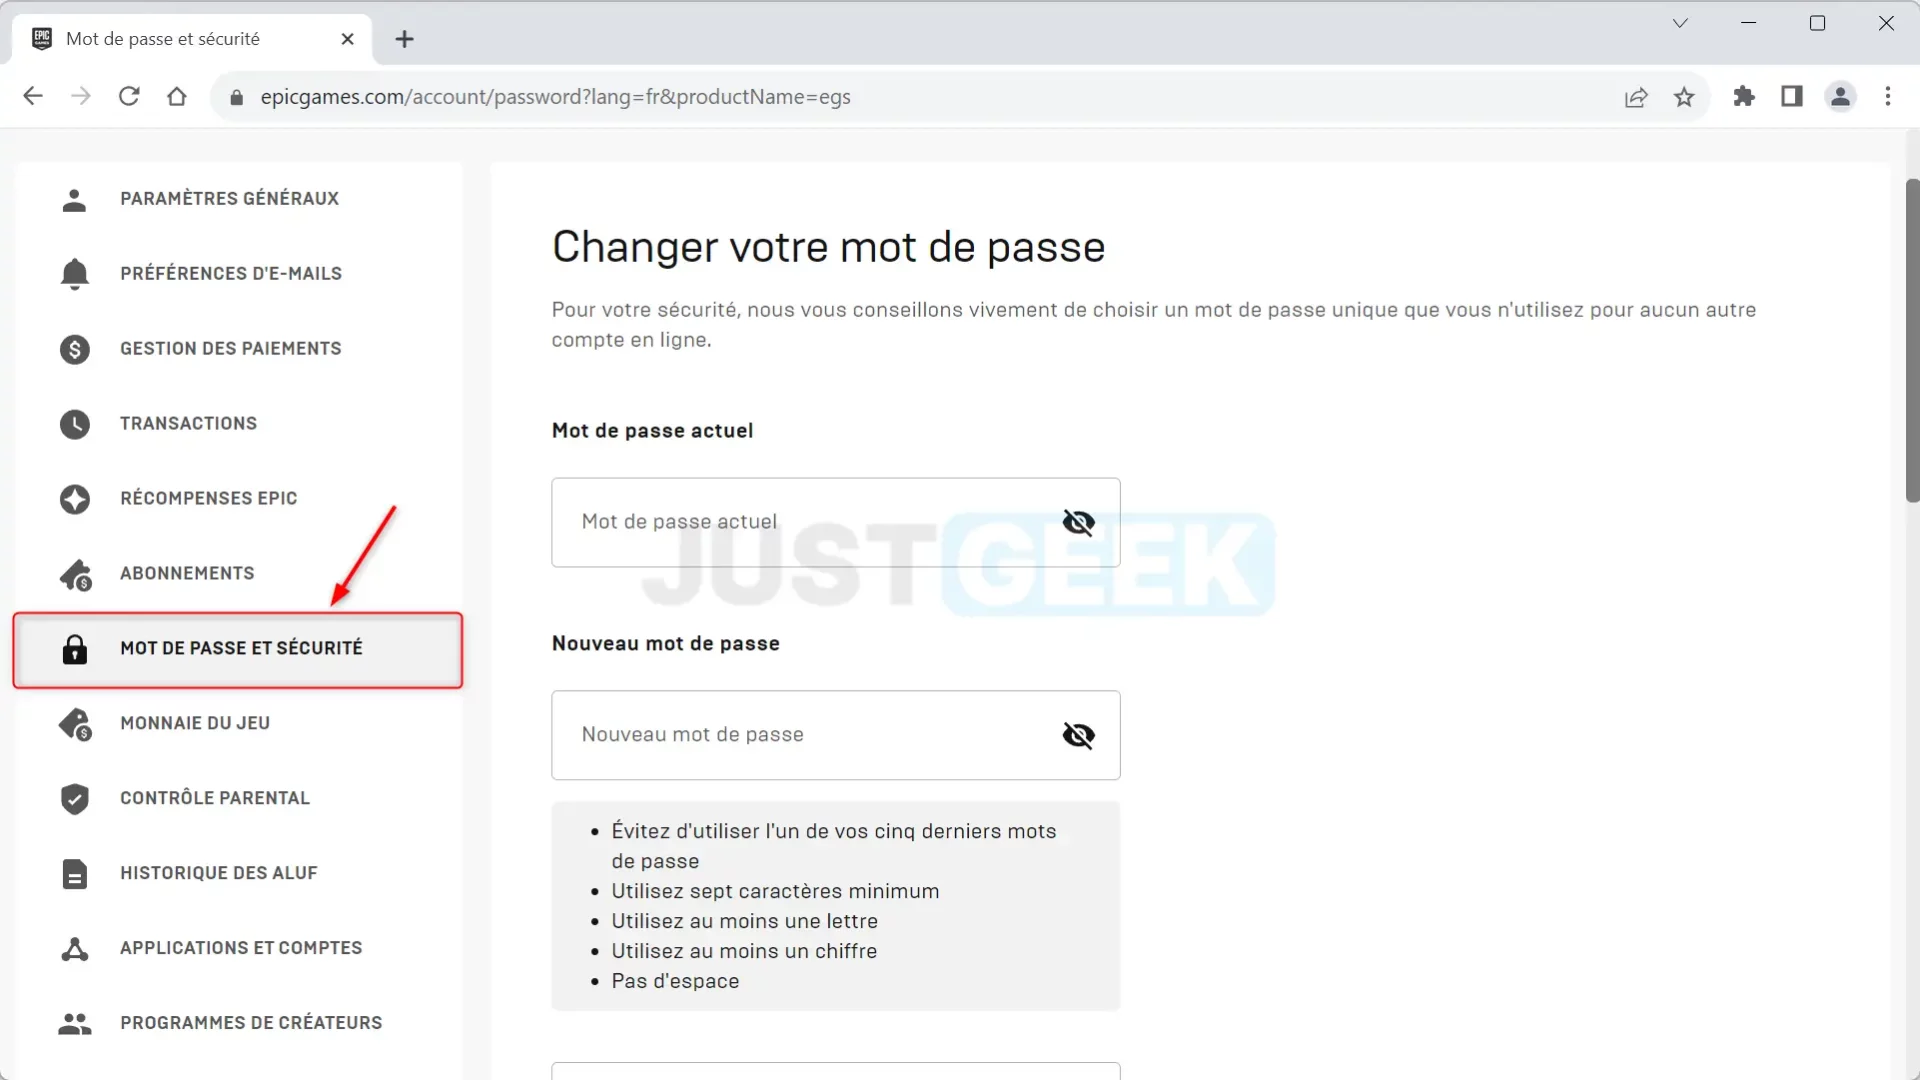Screen dimensions: 1920x1080
Task: Click the Paramètres Généraux icon
Action: click(75, 198)
